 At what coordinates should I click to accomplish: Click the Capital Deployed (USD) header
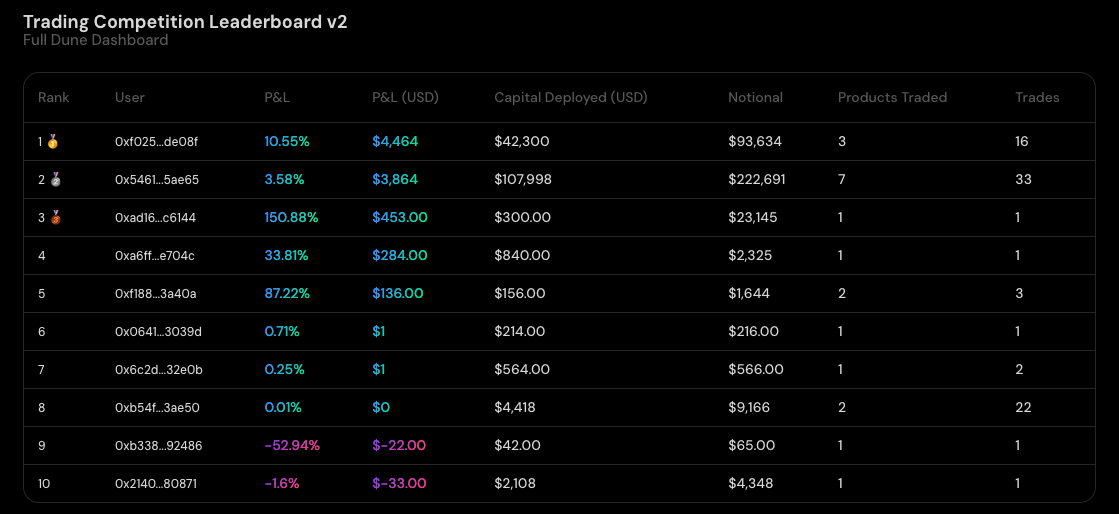tap(570, 97)
